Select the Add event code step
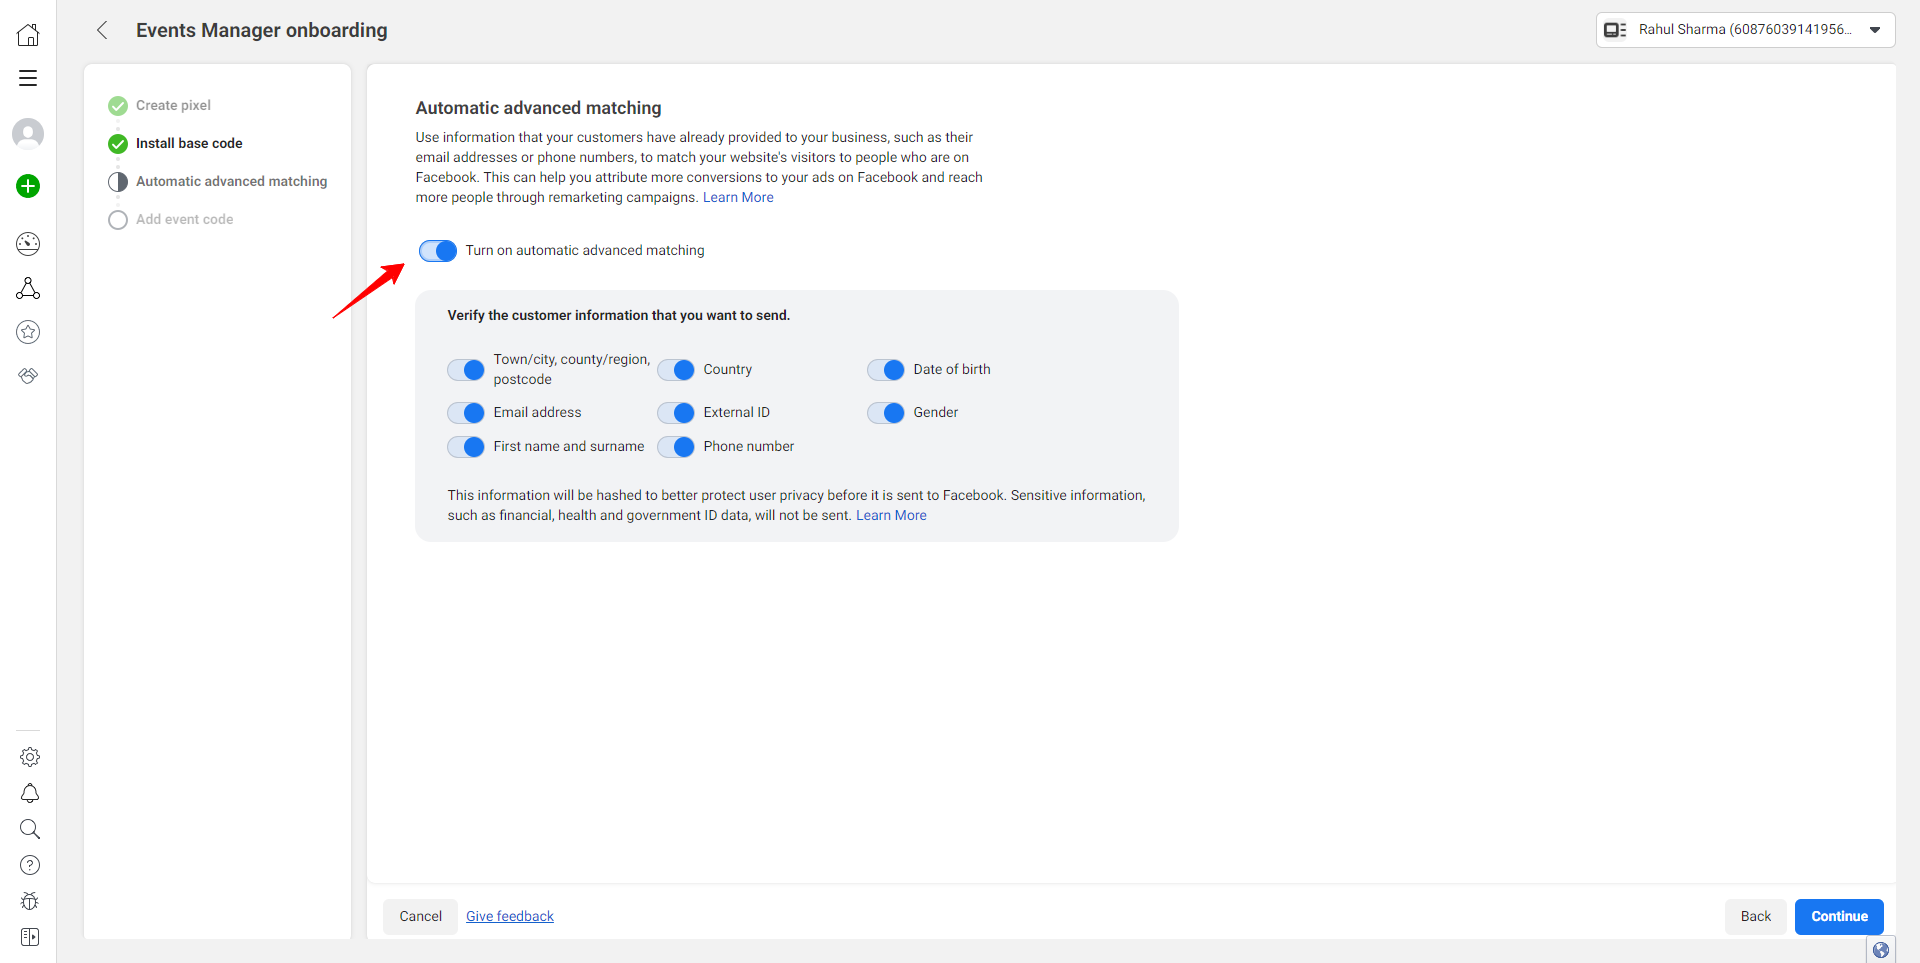 pyautogui.click(x=171, y=219)
